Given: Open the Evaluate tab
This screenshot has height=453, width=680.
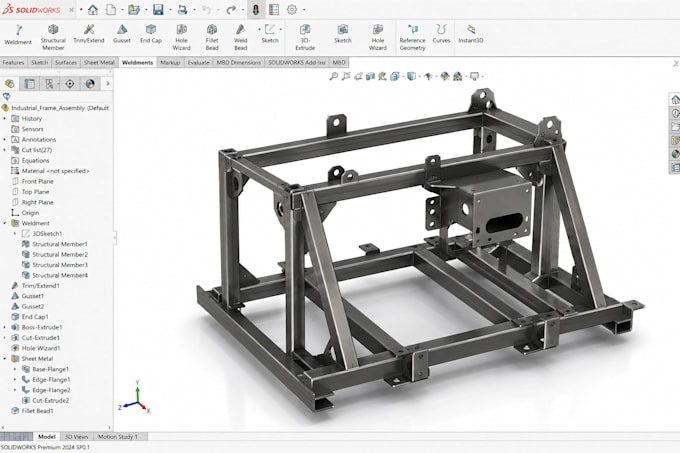Looking at the screenshot, I should click(x=198, y=62).
